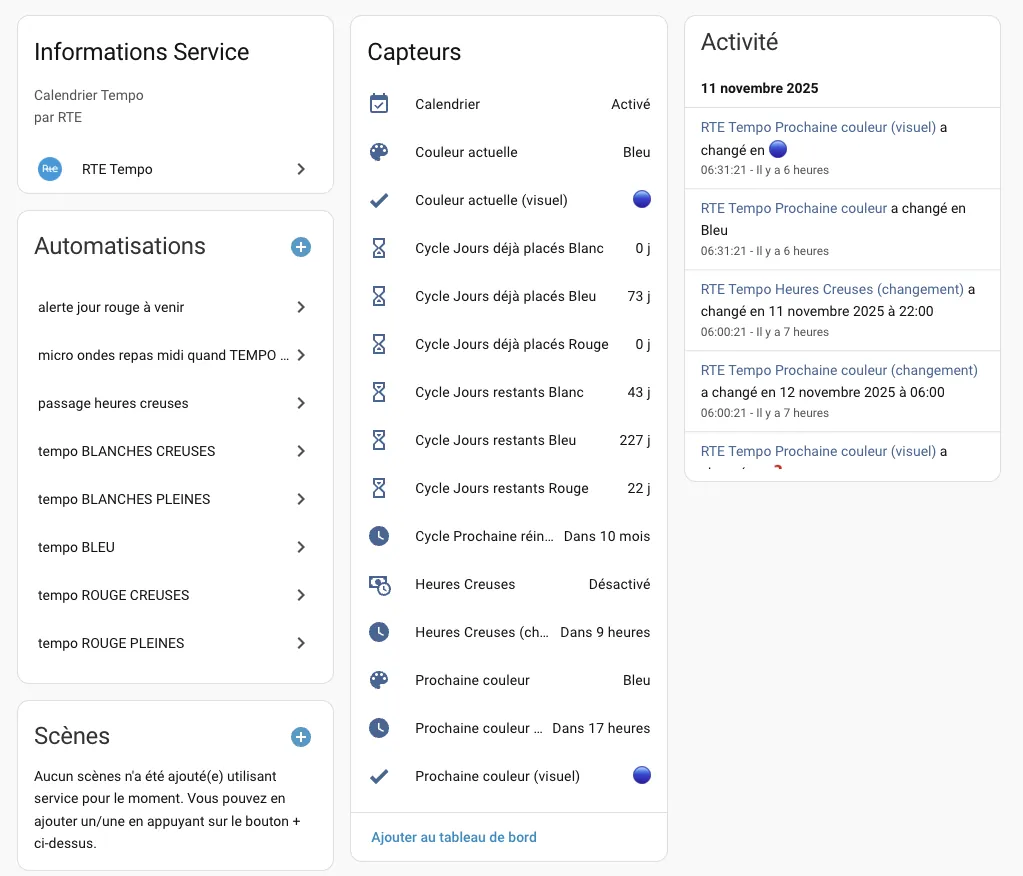Open passage heures creuses chevron

301,403
